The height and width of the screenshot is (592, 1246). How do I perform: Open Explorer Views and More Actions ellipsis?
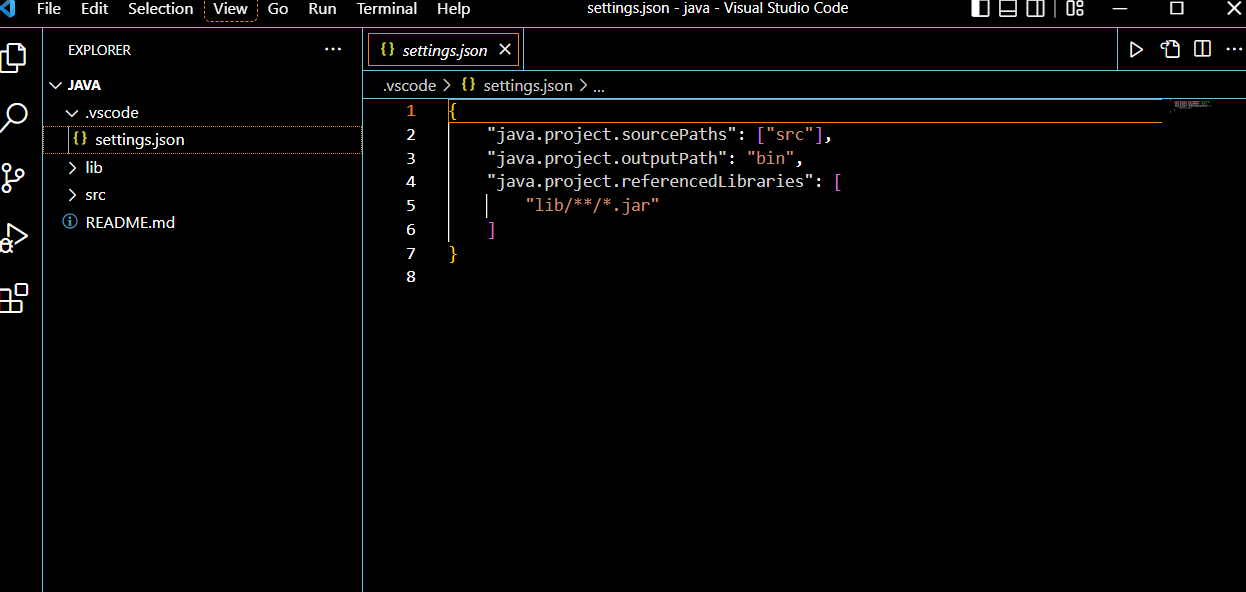tap(333, 49)
